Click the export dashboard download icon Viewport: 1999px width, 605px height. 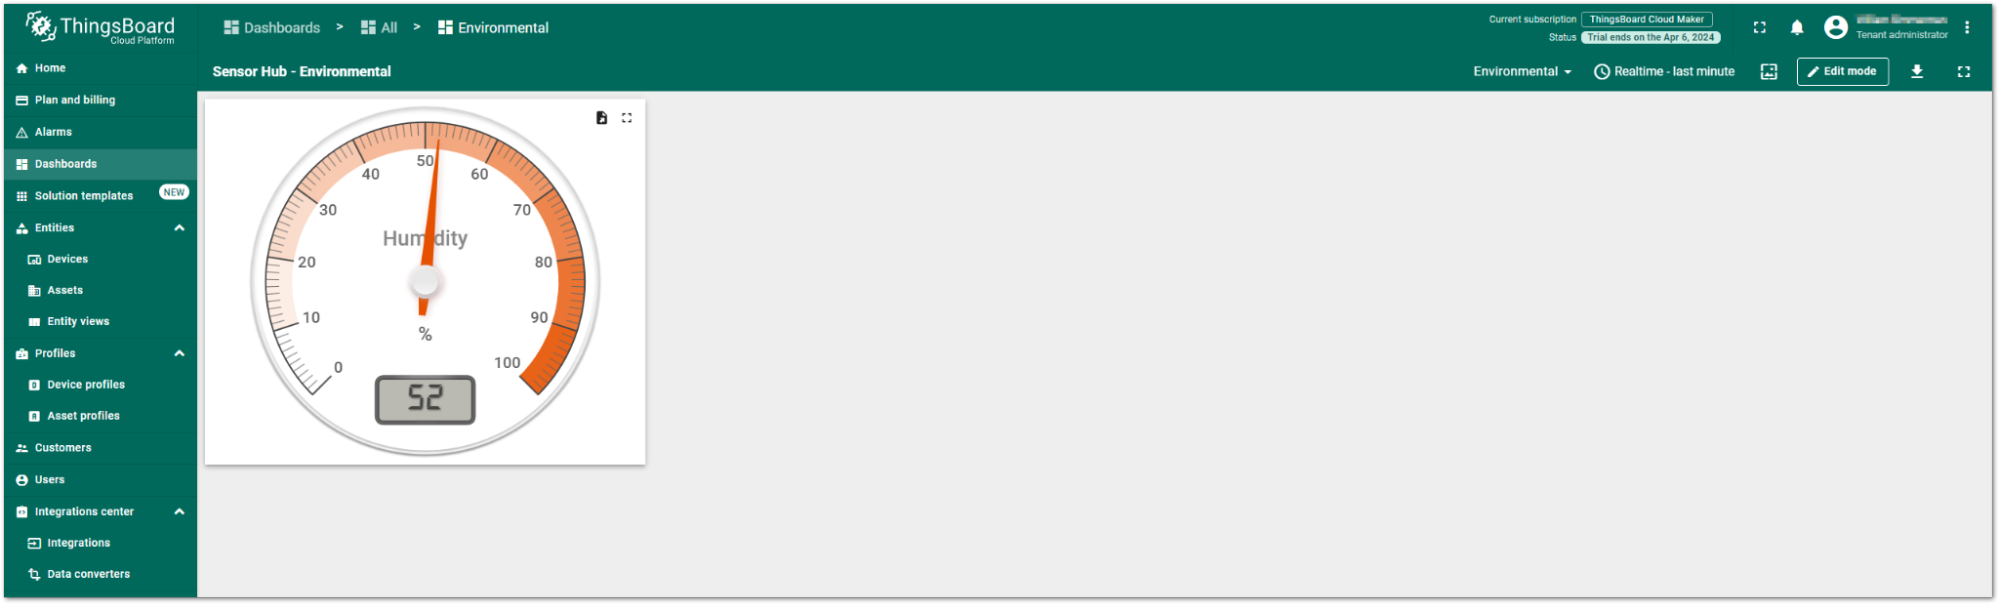(1917, 72)
